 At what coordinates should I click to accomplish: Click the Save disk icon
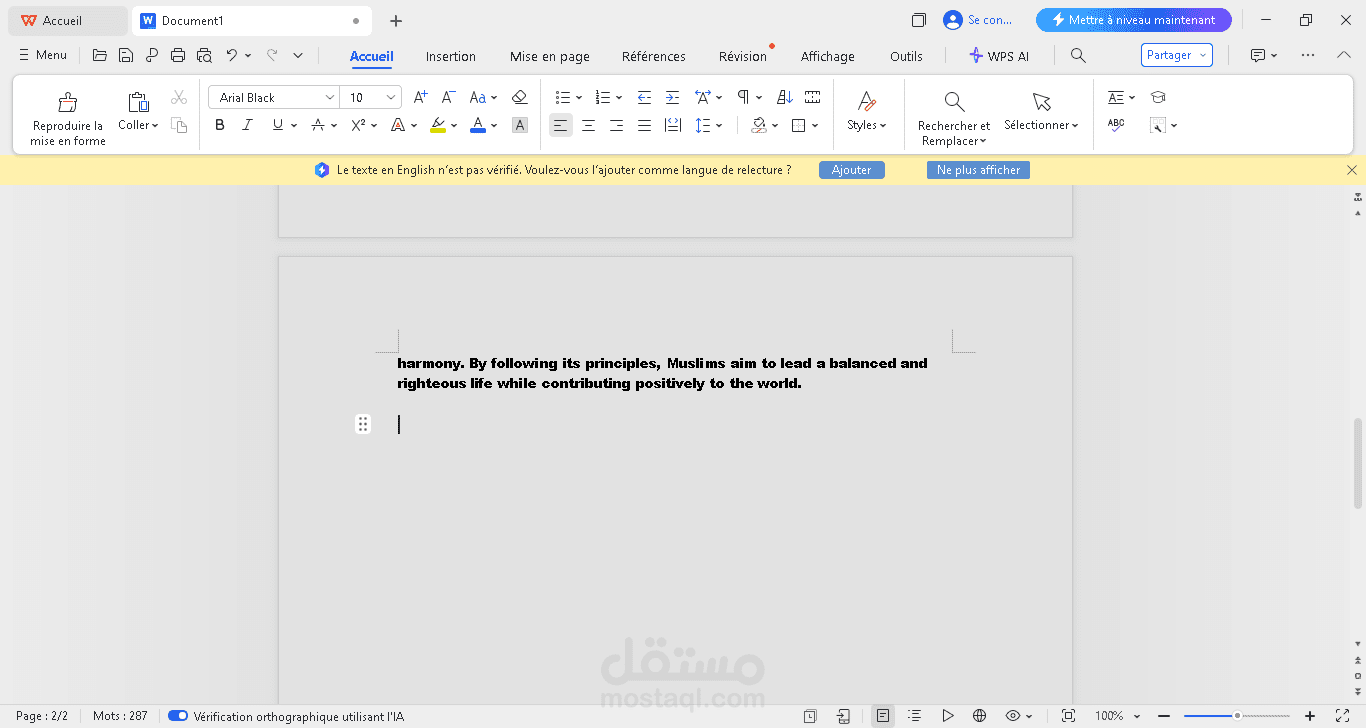[x=126, y=55]
